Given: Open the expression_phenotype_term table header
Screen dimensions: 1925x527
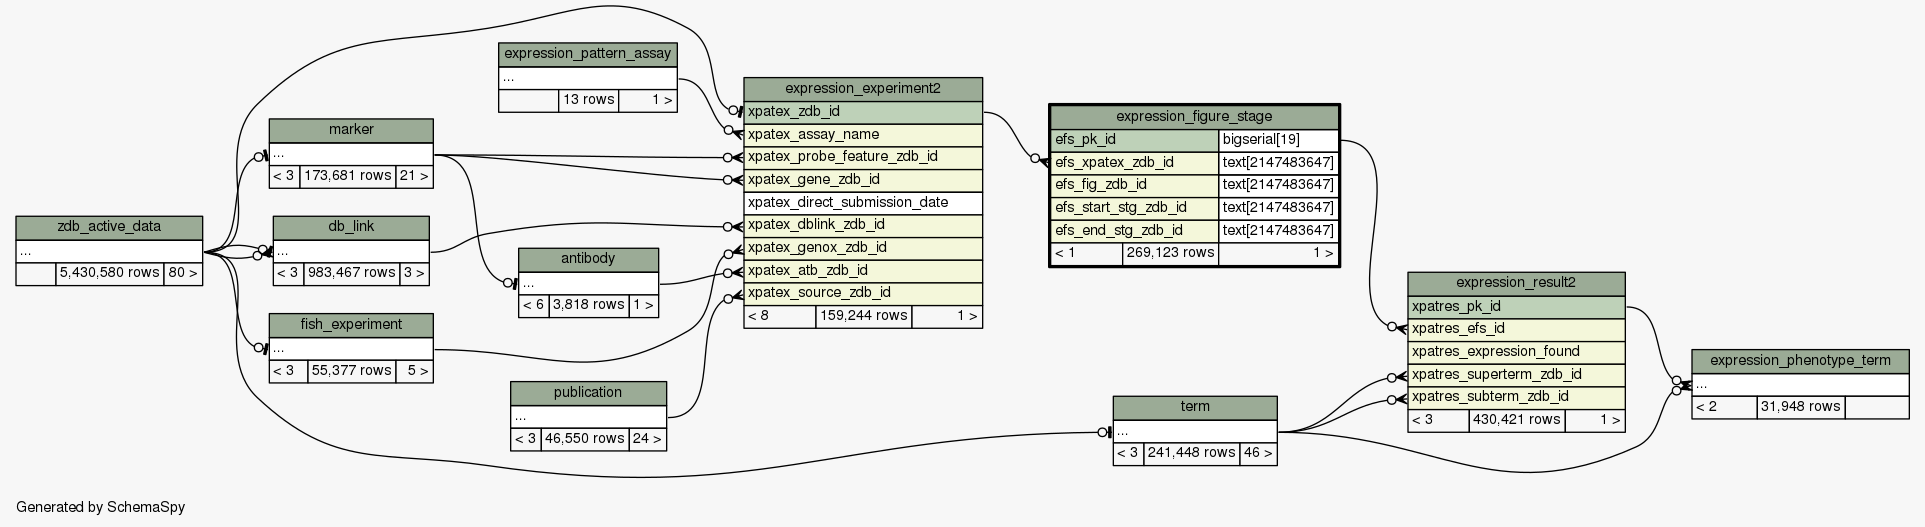Looking at the screenshot, I should (1800, 361).
